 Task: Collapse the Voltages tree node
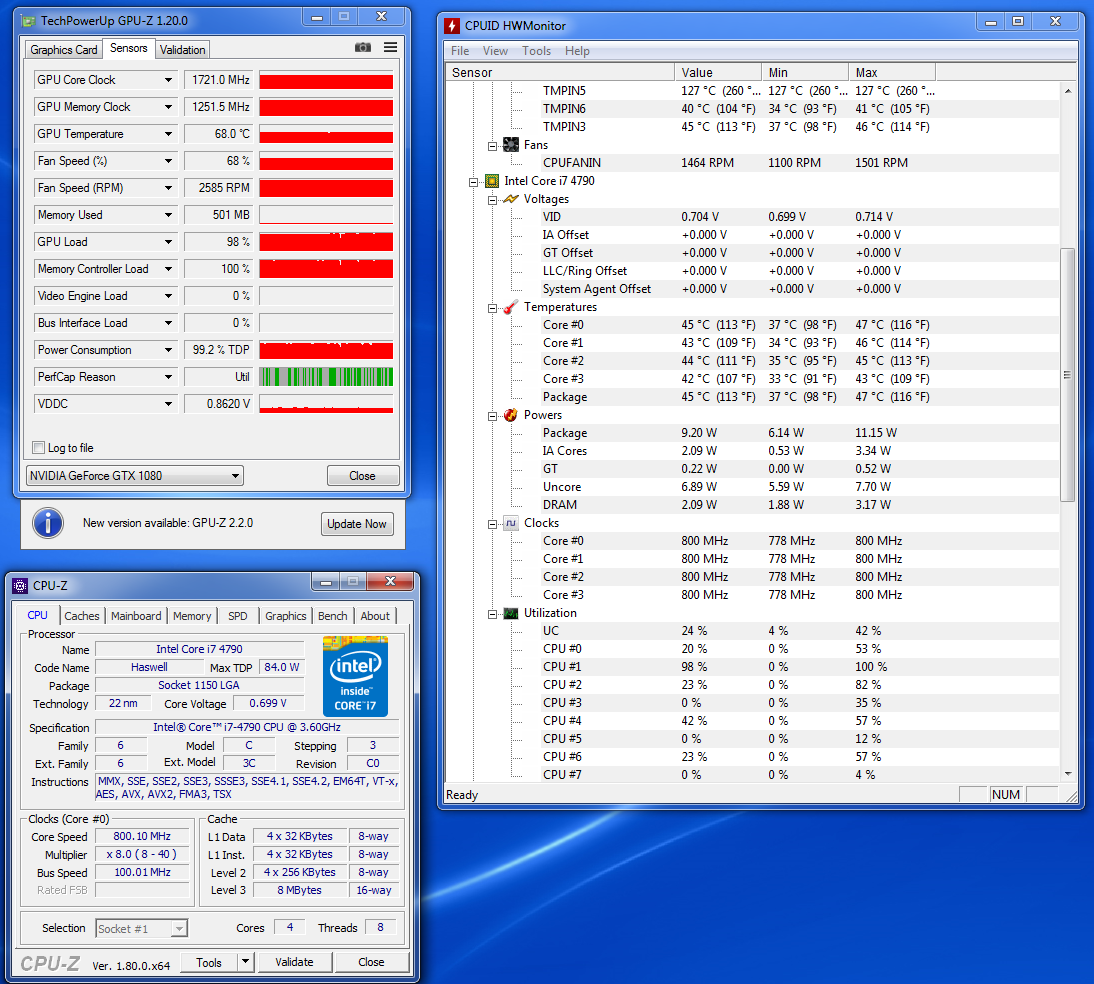493,200
